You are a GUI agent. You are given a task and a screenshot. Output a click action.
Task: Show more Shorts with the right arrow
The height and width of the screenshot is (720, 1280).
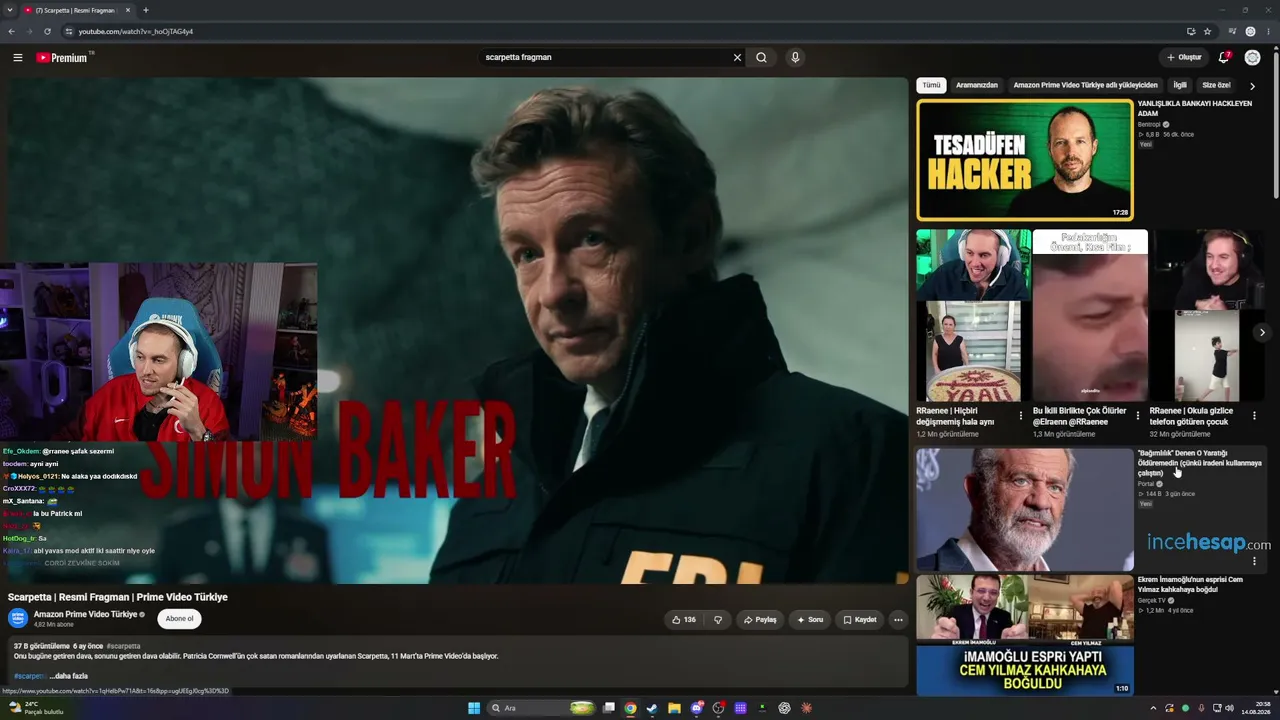1262,332
